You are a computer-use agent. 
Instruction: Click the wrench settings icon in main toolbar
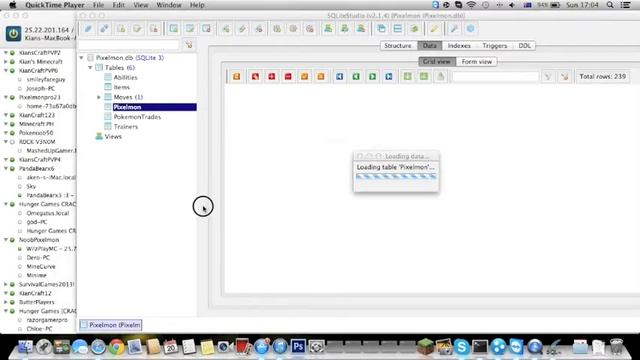pos(454,29)
